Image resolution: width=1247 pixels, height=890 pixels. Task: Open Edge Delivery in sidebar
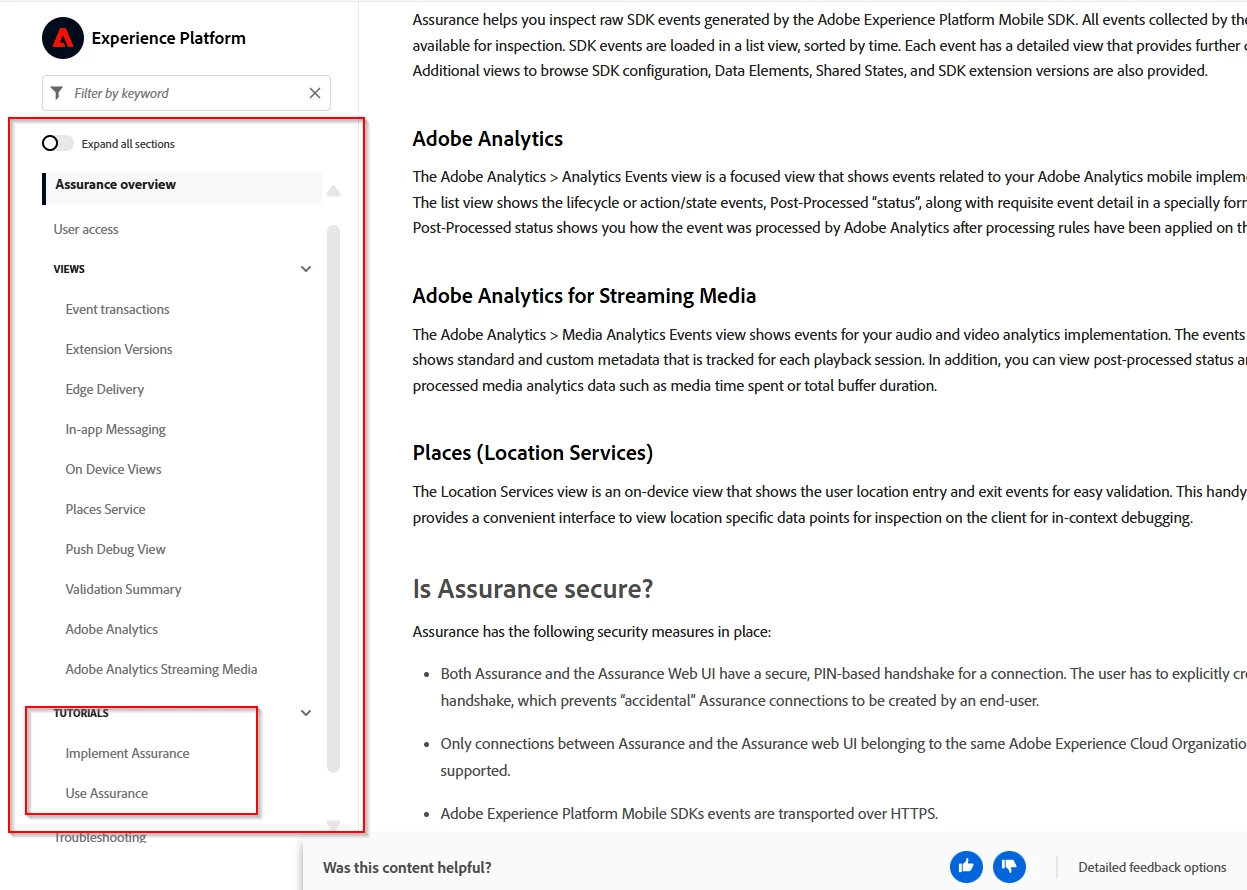(x=105, y=389)
